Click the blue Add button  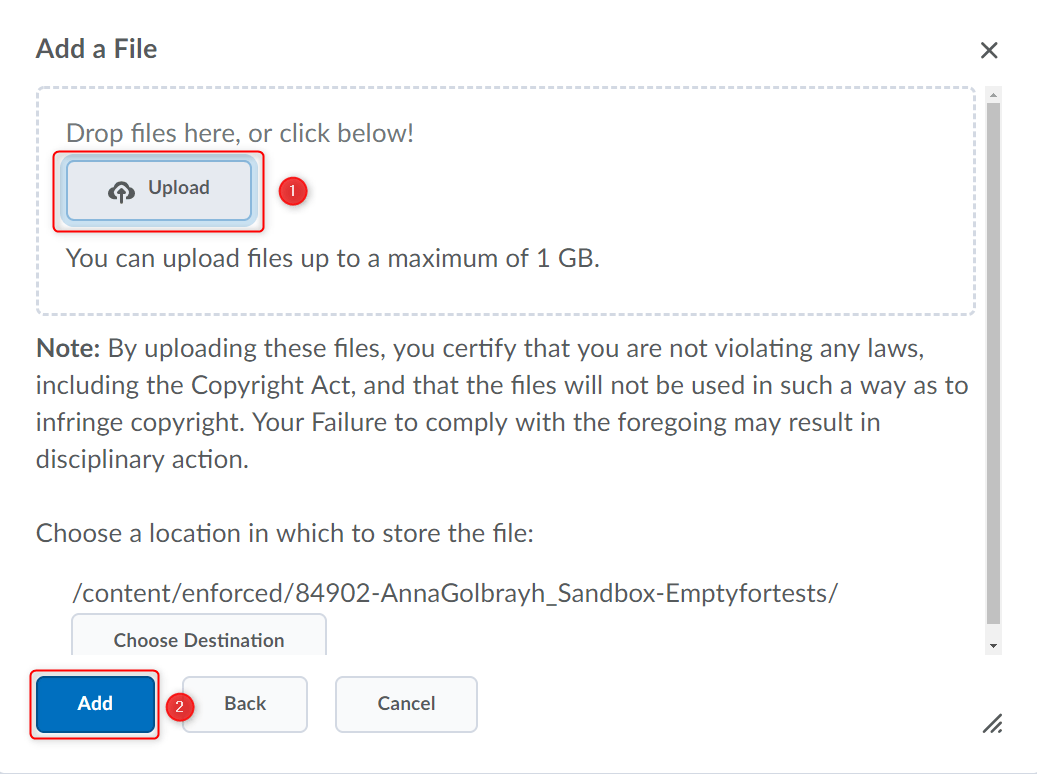pos(95,704)
